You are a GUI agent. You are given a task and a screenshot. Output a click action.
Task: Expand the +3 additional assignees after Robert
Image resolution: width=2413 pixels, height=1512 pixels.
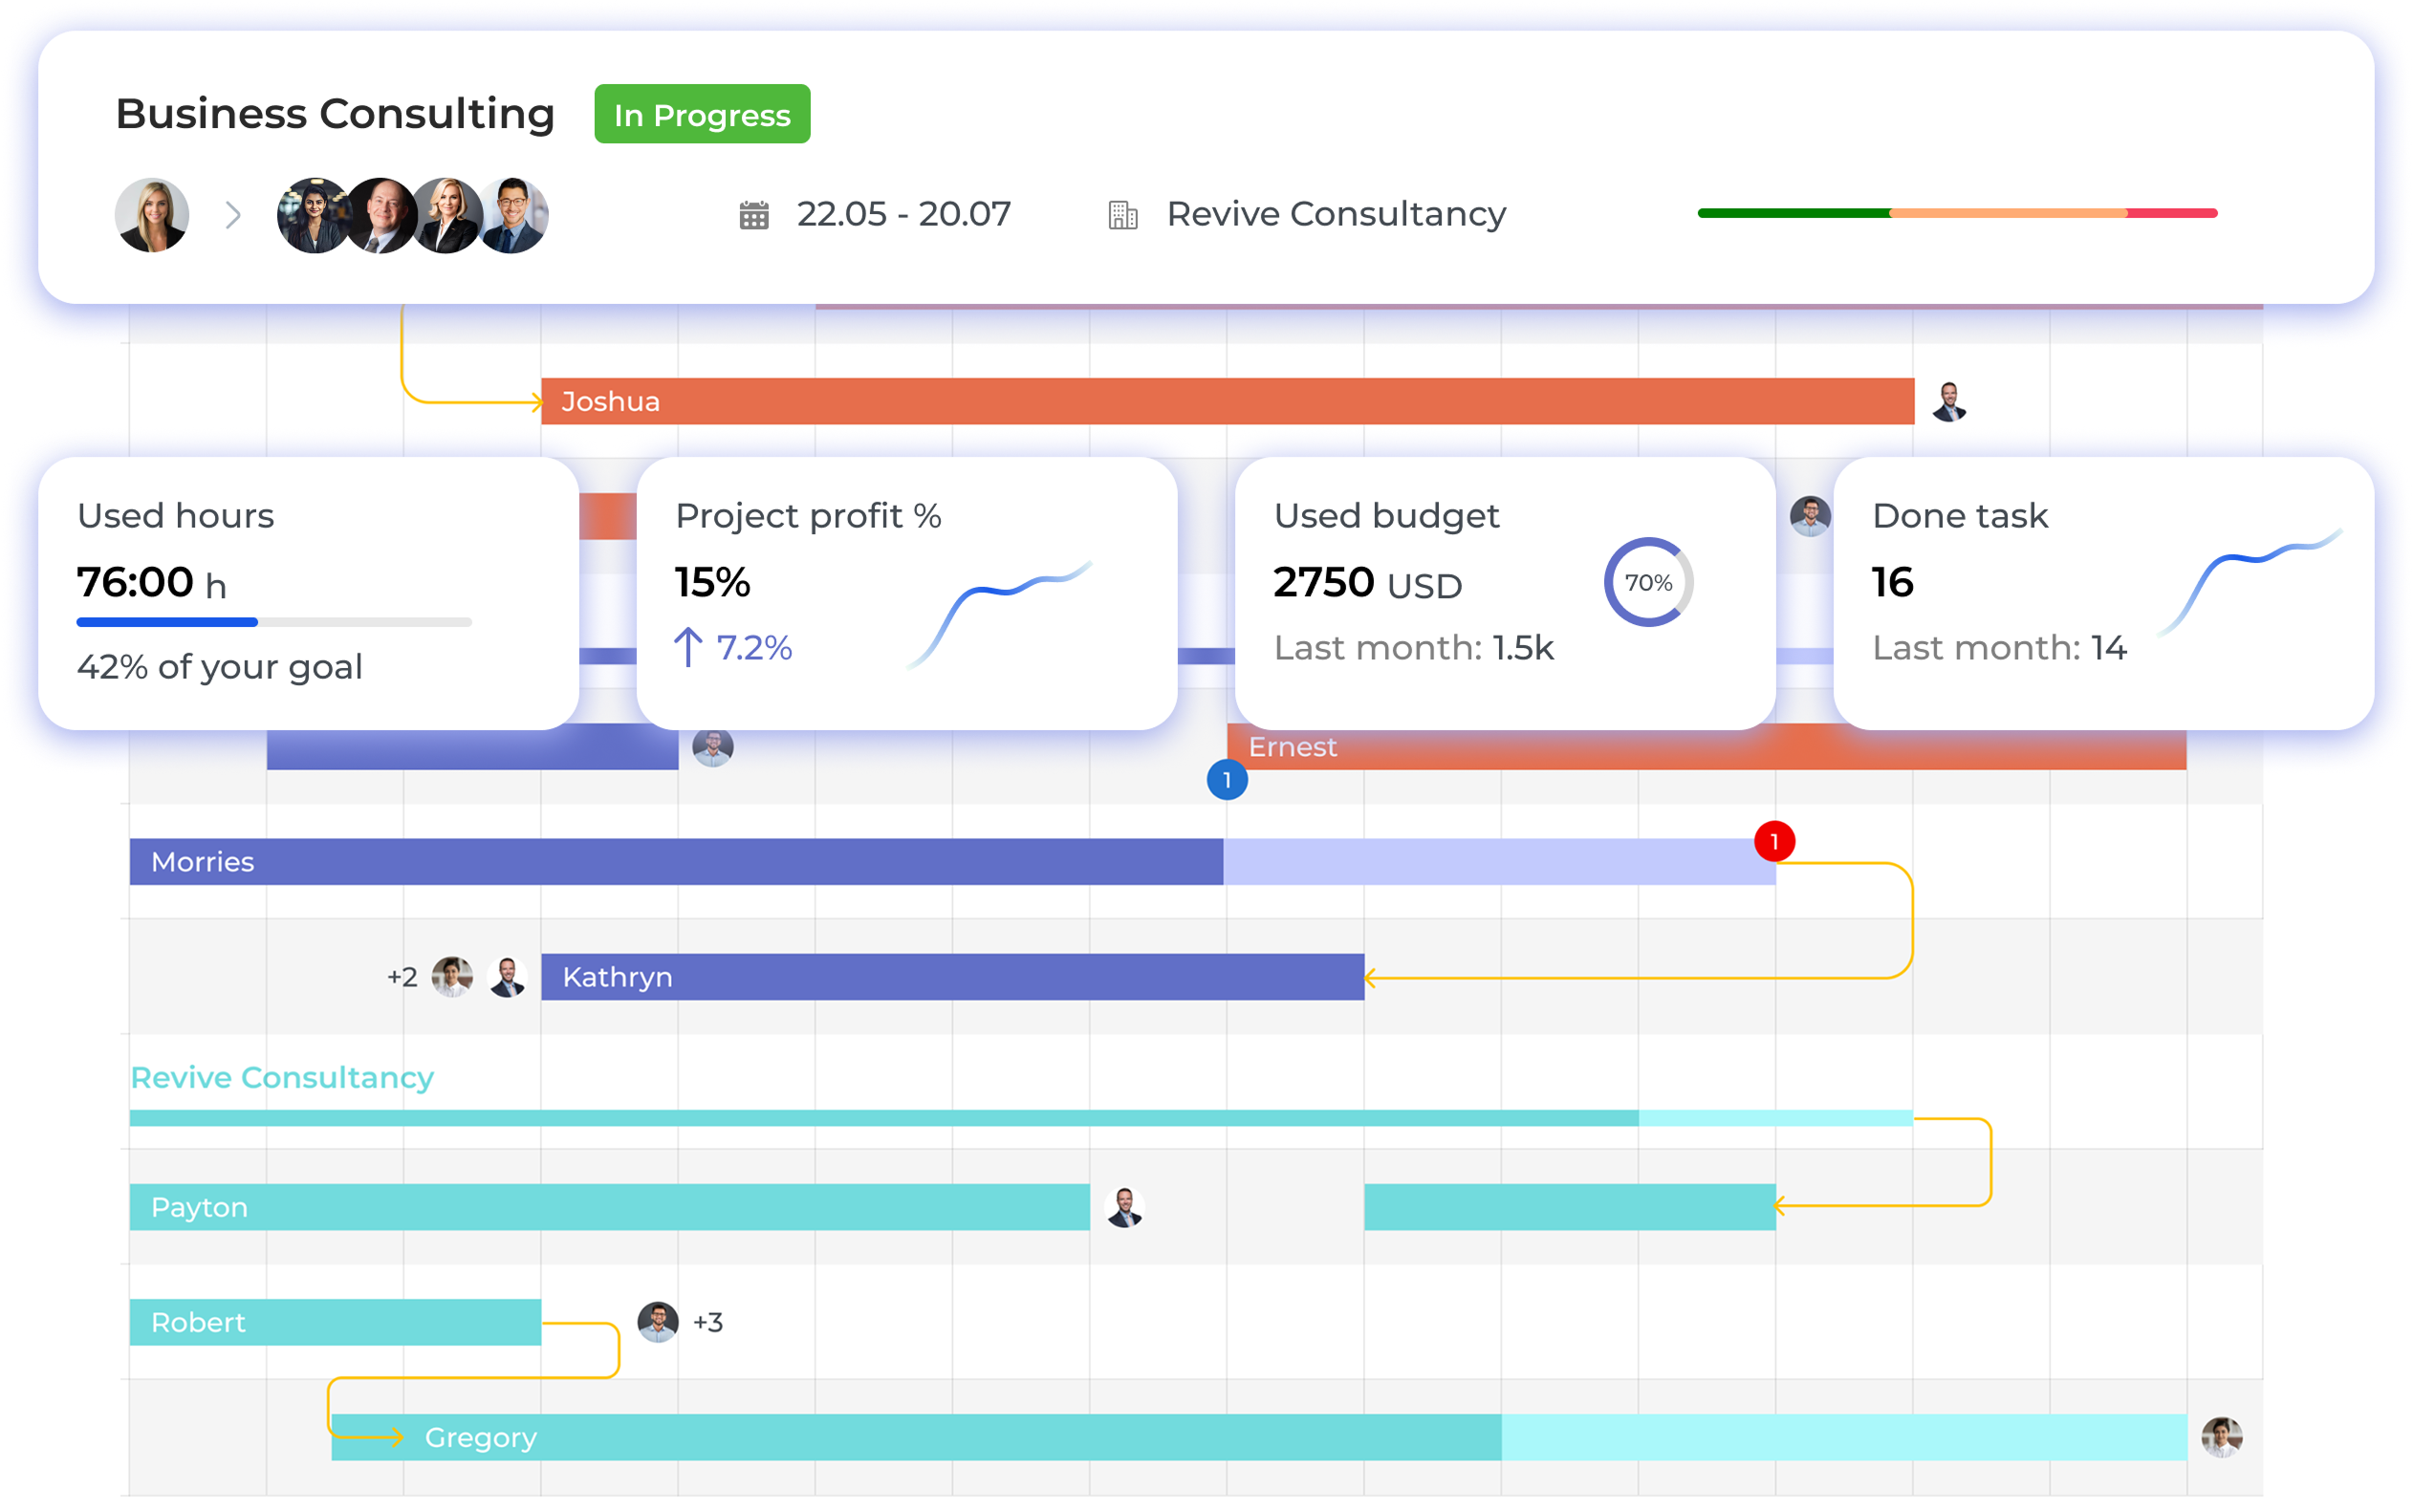tap(708, 1322)
